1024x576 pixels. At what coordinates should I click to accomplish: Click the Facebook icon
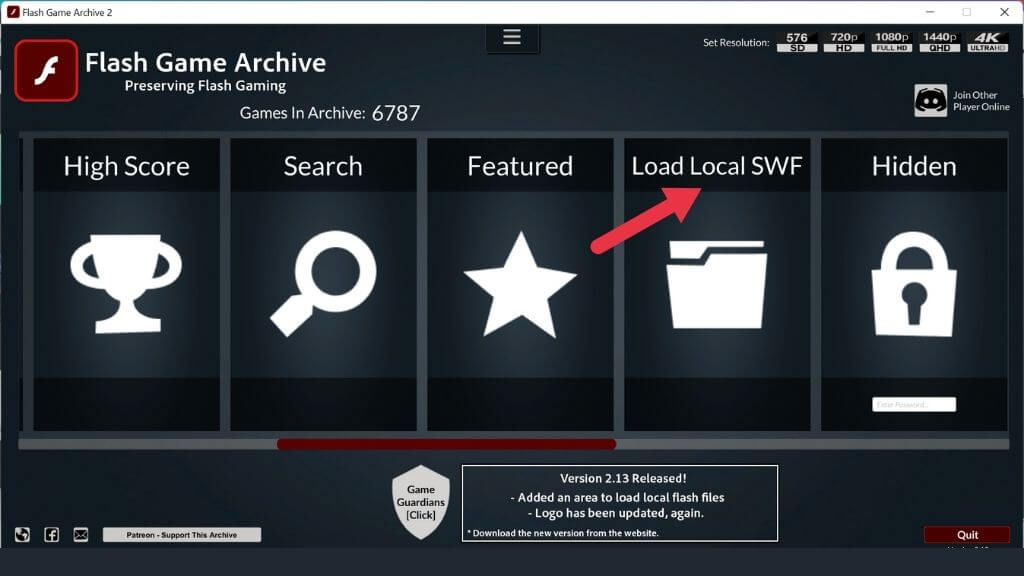click(x=51, y=535)
